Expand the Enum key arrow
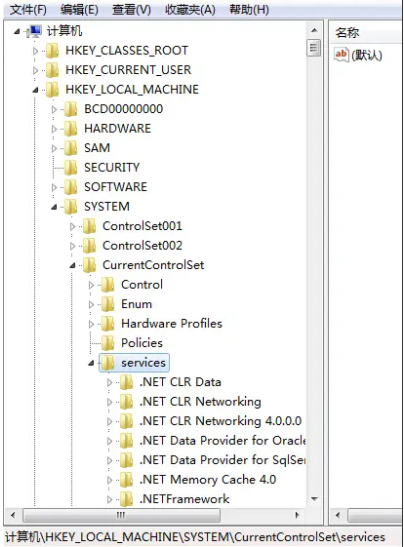Screen dimensions: 404x547 pyautogui.click(x=91, y=305)
